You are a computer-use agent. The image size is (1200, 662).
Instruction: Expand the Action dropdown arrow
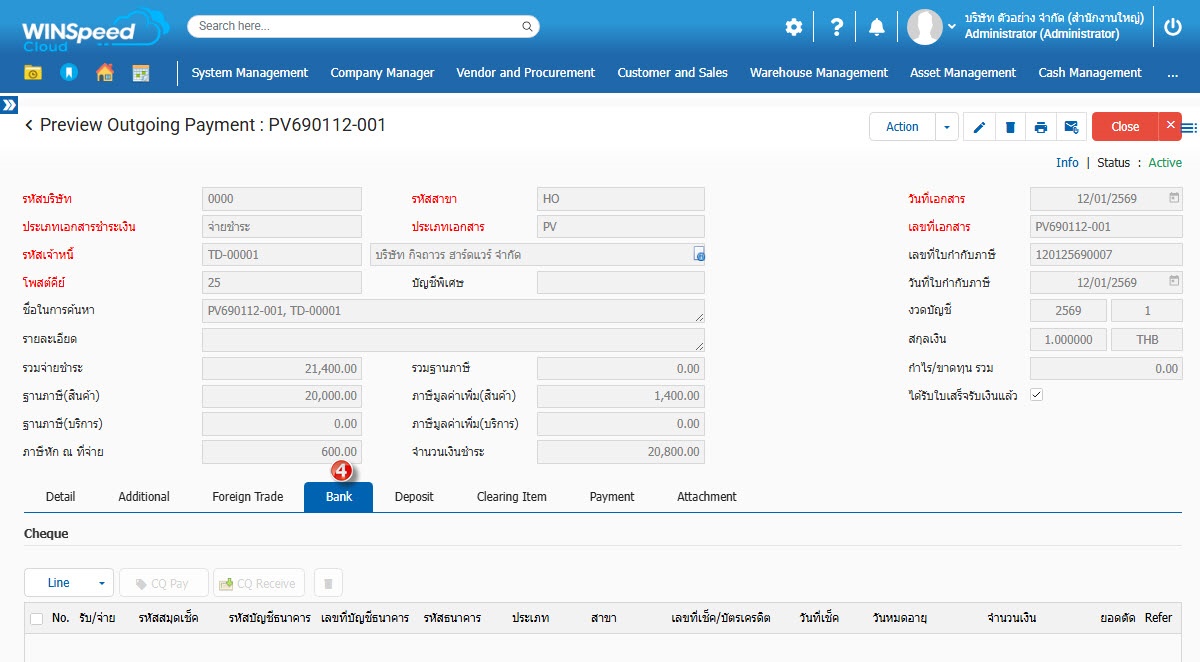pyautogui.click(x=946, y=127)
